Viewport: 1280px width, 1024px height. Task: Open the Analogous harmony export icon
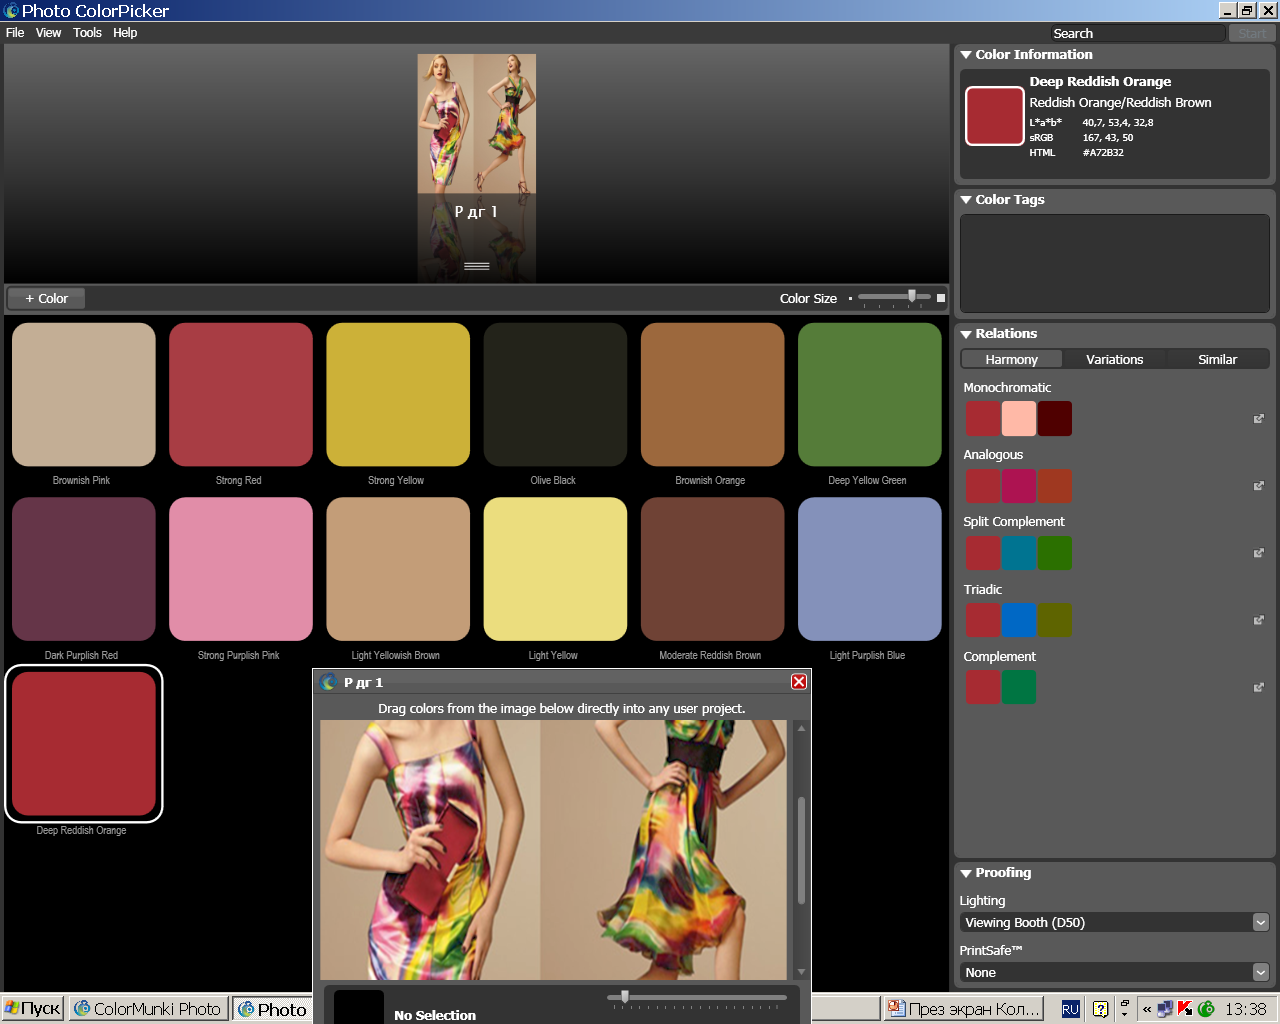pyautogui.click(x=1259, y=486)
